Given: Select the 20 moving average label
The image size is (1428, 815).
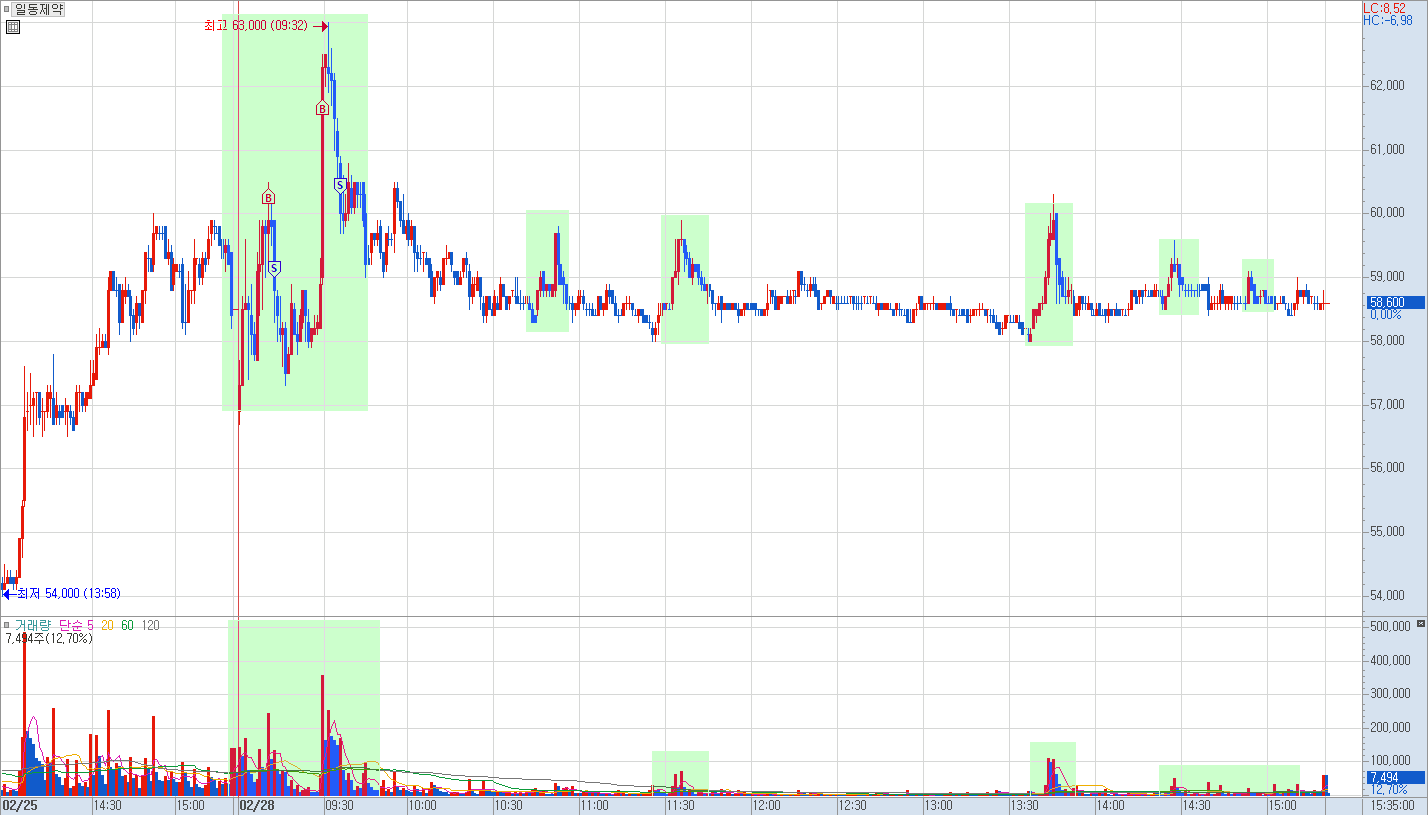Looking at the screenshot, I should [x=107, y=625].
